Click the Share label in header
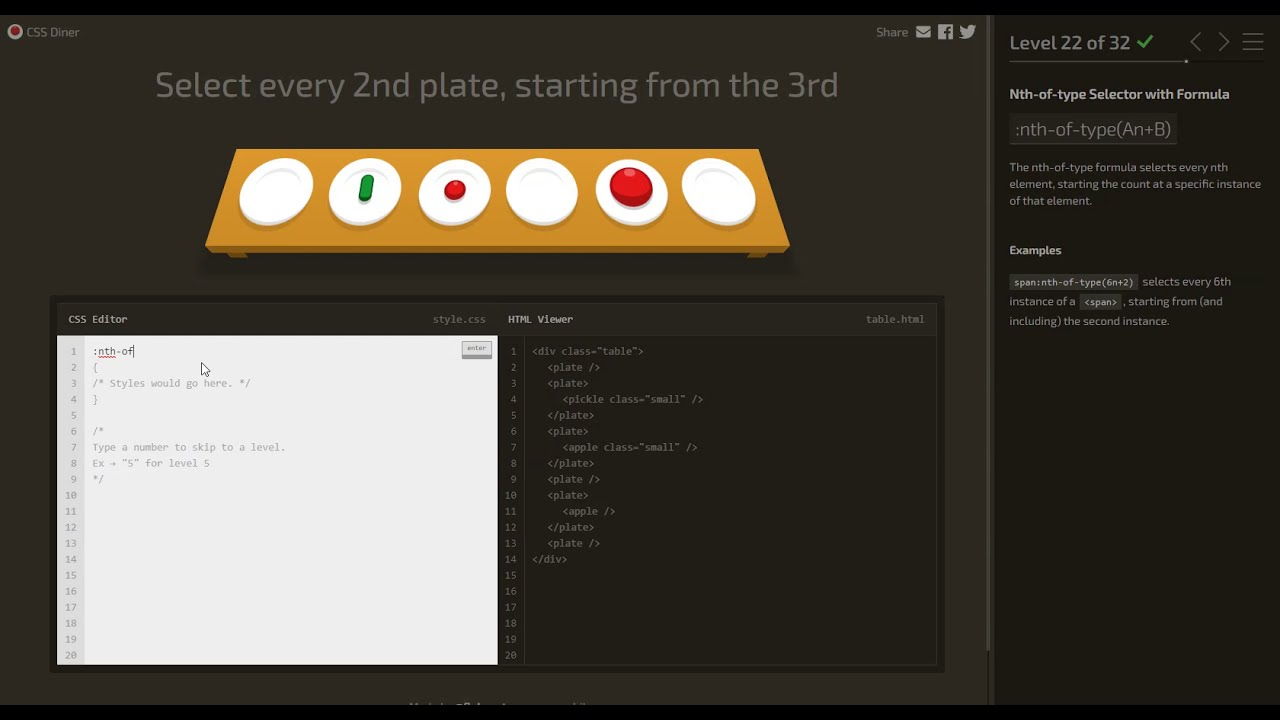Viewport: 1280px width, 720px height. [892, 32]
